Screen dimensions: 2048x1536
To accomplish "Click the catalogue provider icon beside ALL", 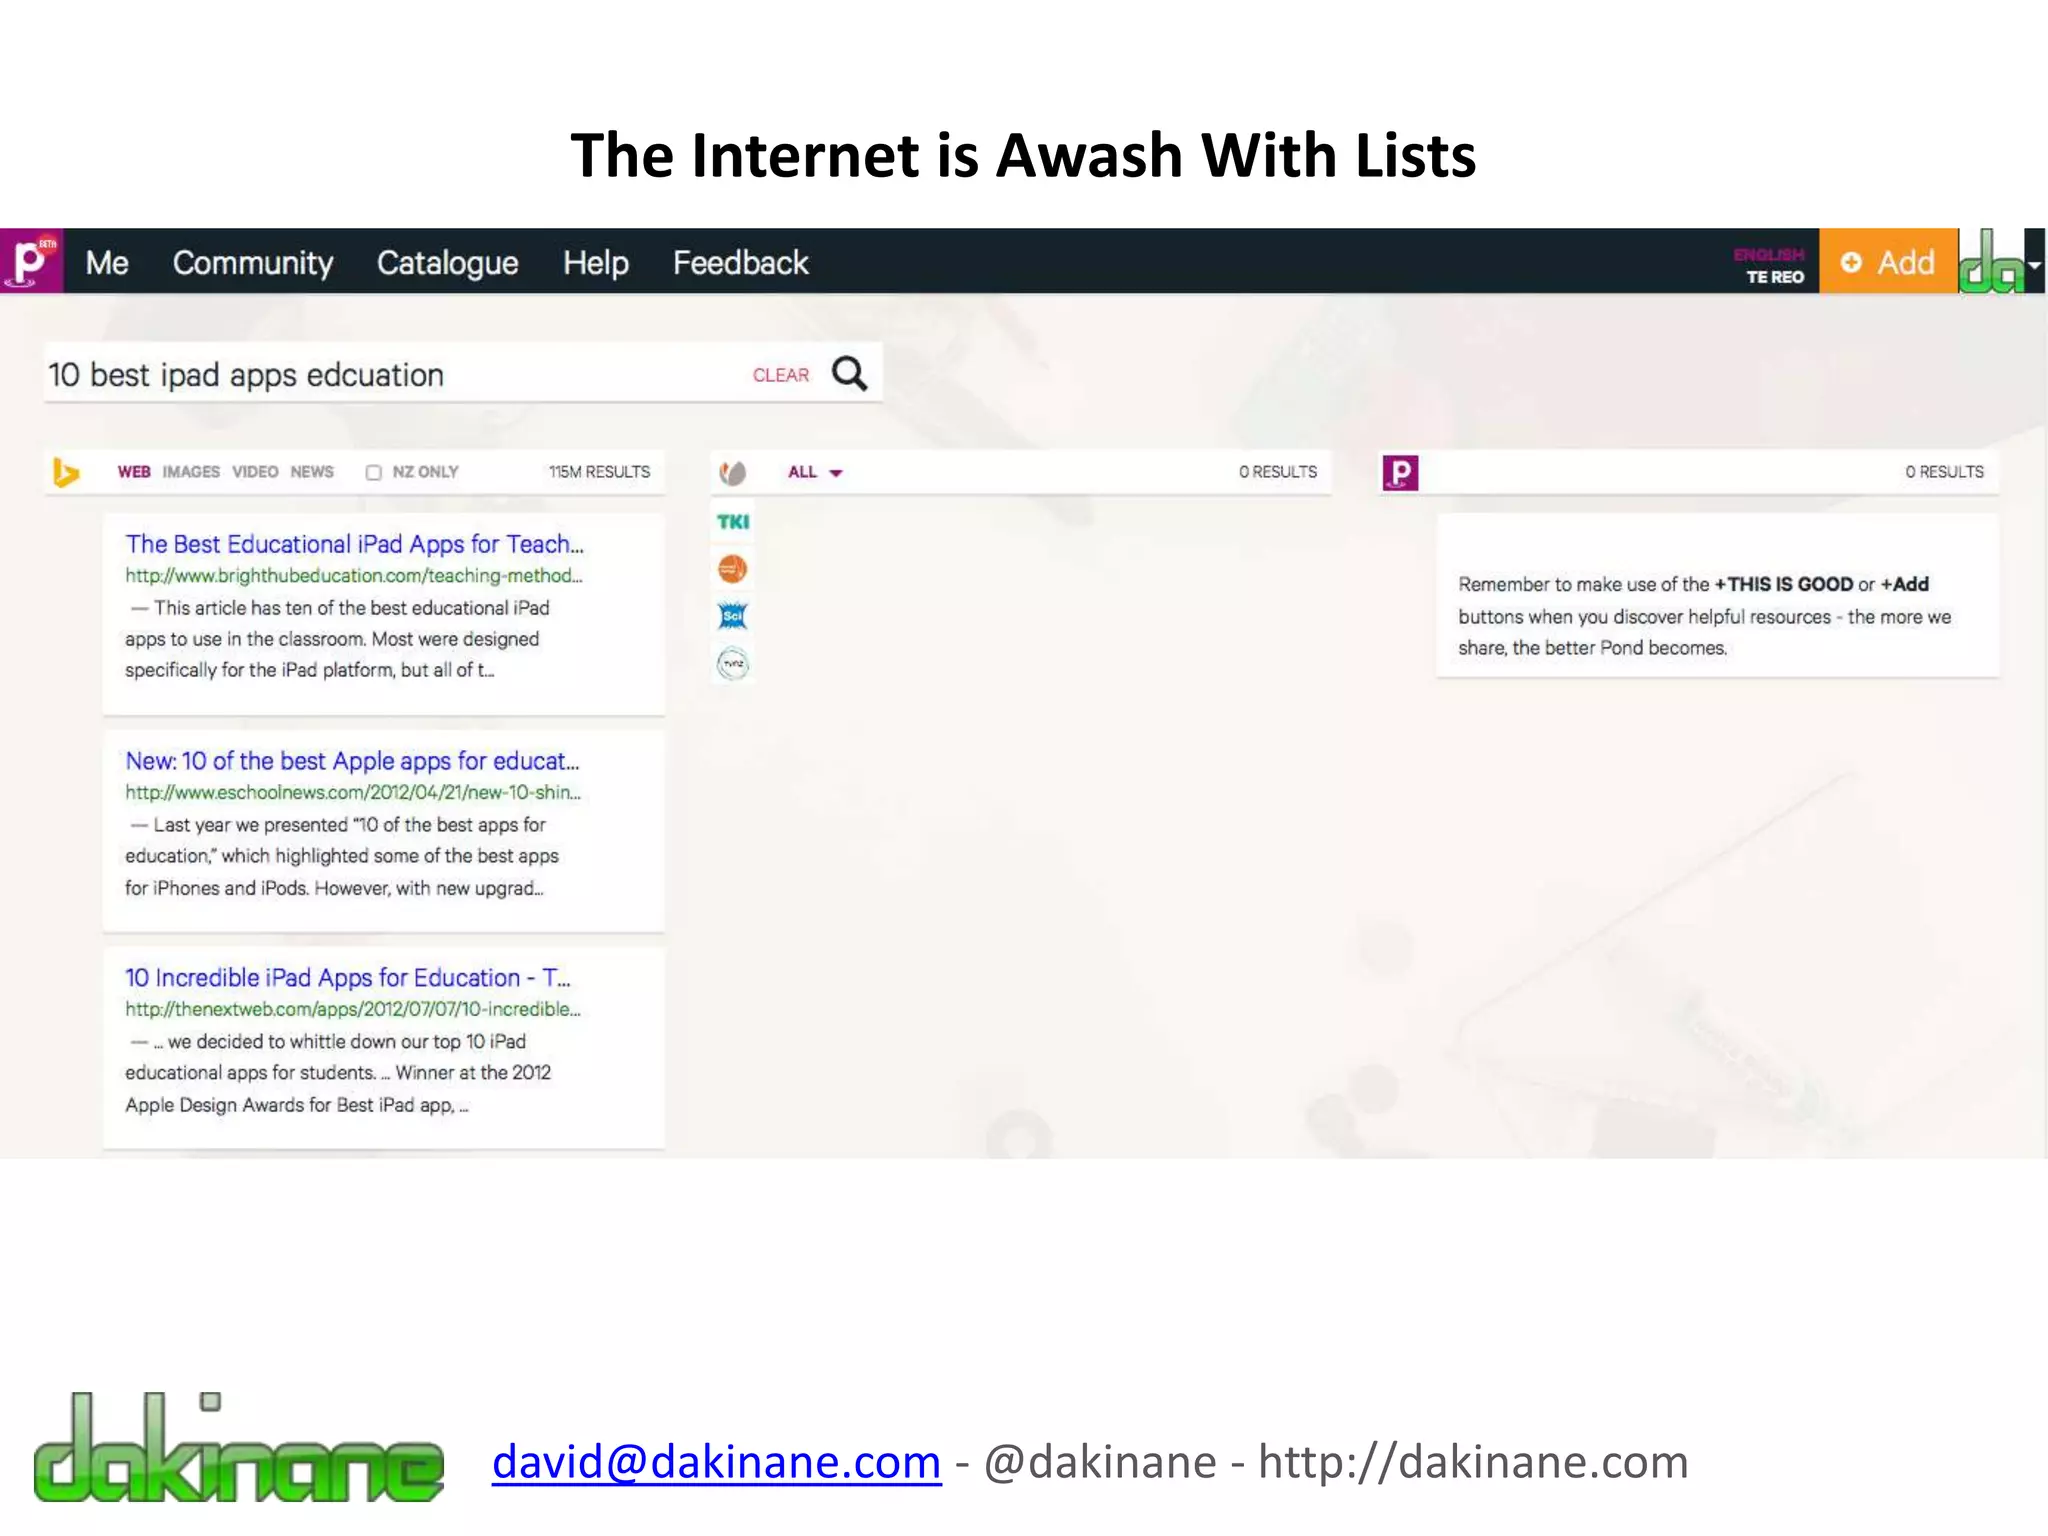I will pos(733,472).
